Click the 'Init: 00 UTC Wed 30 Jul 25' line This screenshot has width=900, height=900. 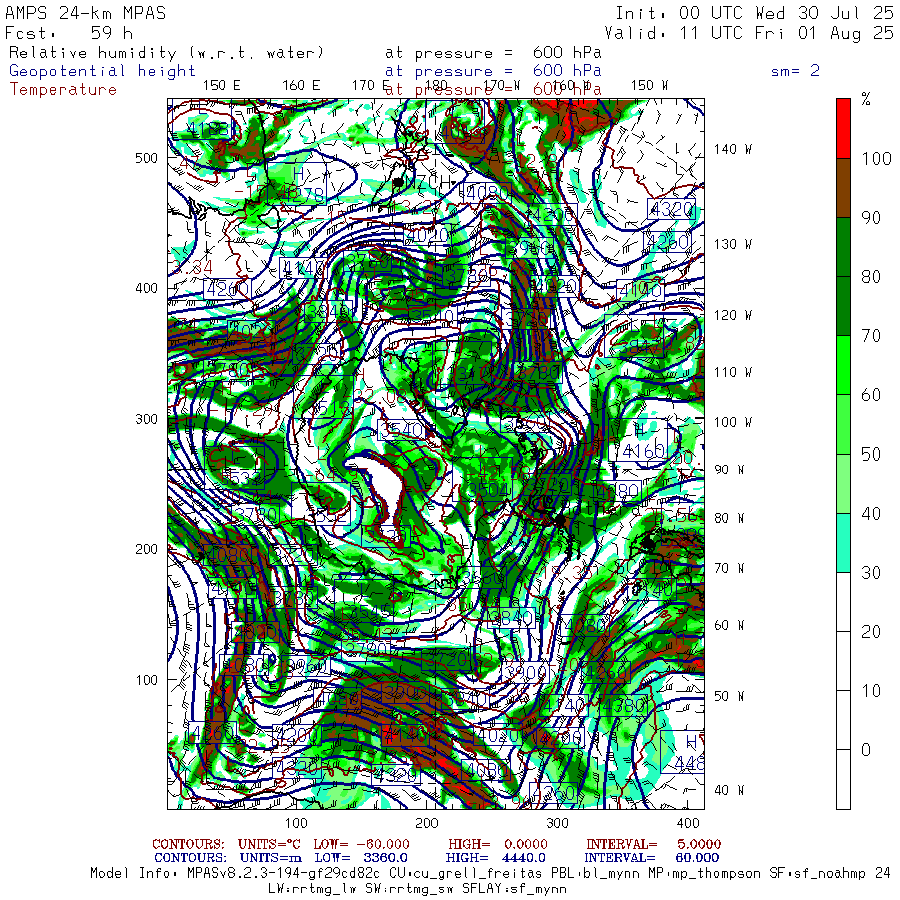[x=754, y=13]
